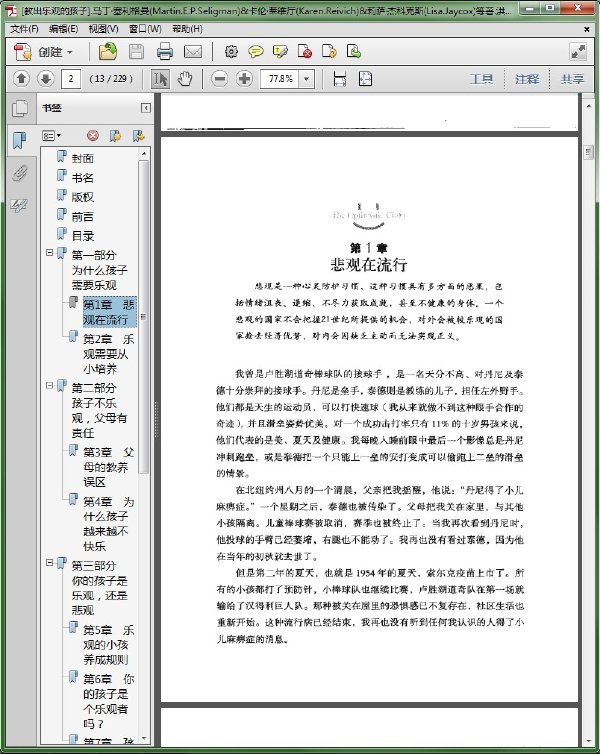The image size is (600, 754).
Task: Click the insert page icon with the green arrow
Action: coord(353,51)
